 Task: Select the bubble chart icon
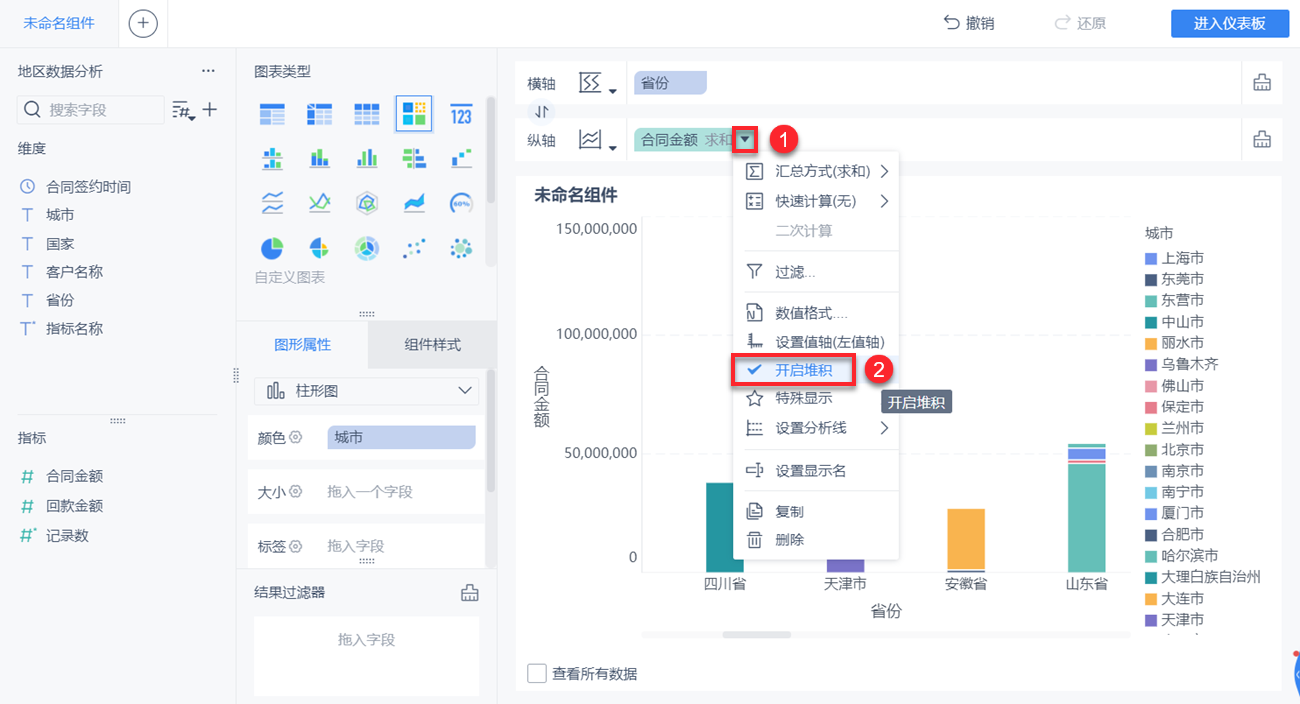[461, 248]
